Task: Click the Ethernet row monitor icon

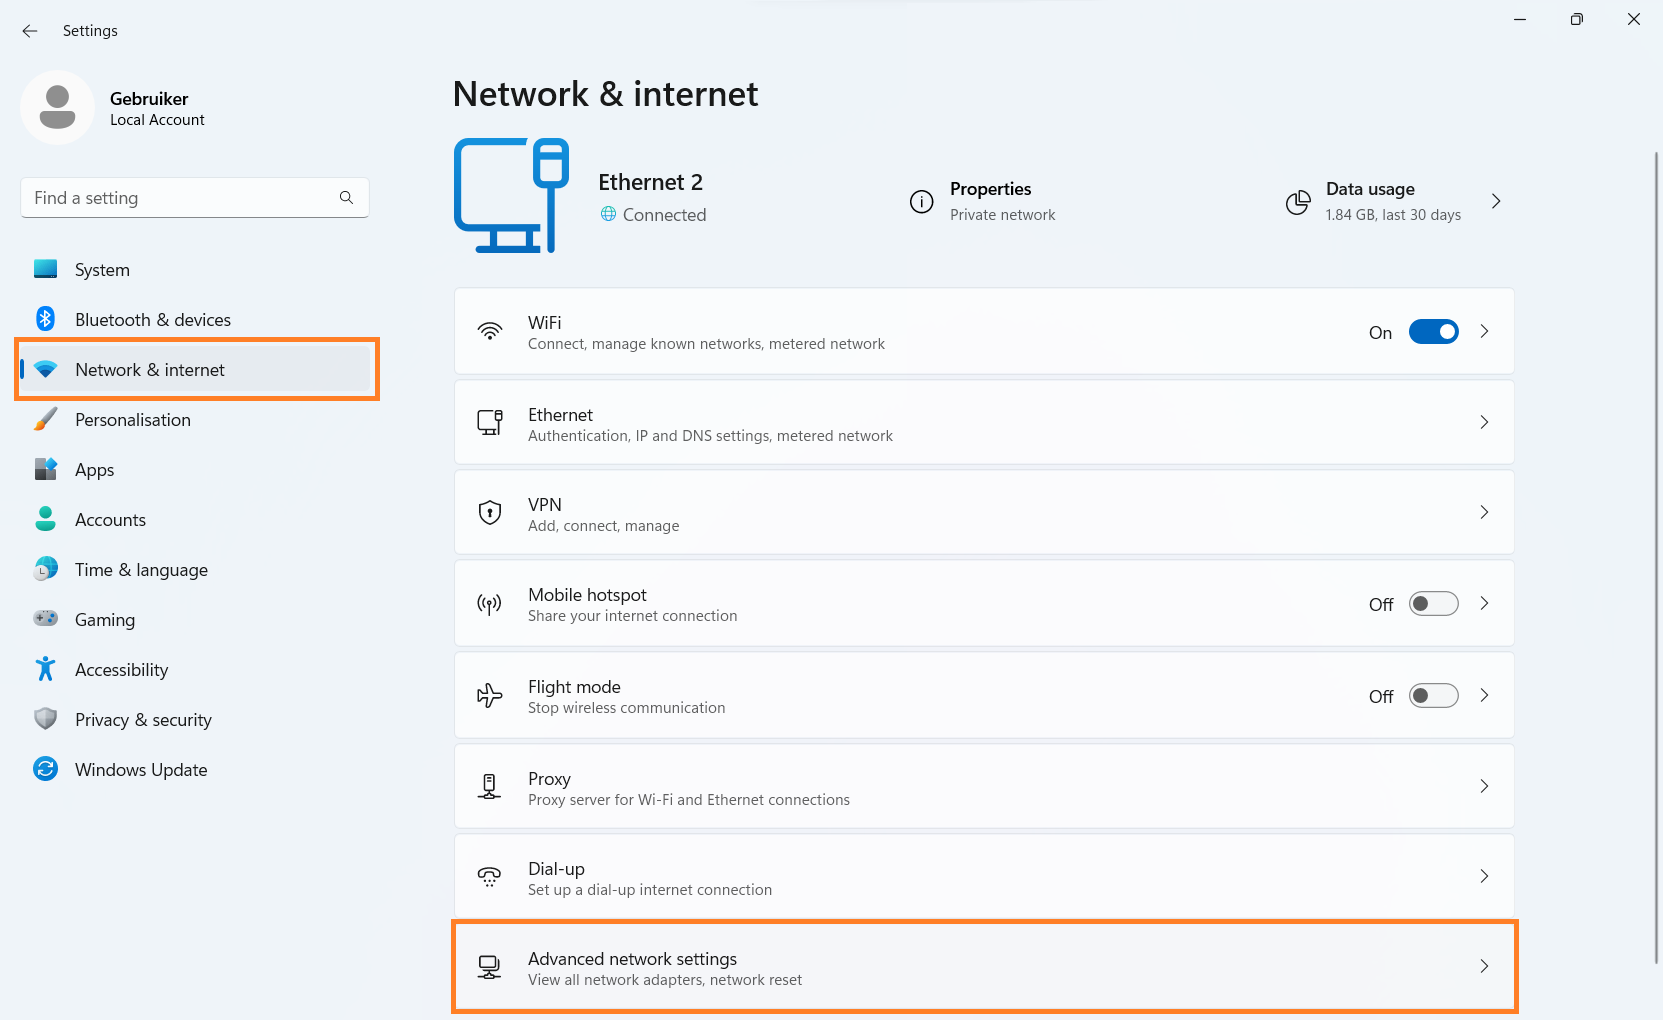Action: pos(490,423)
